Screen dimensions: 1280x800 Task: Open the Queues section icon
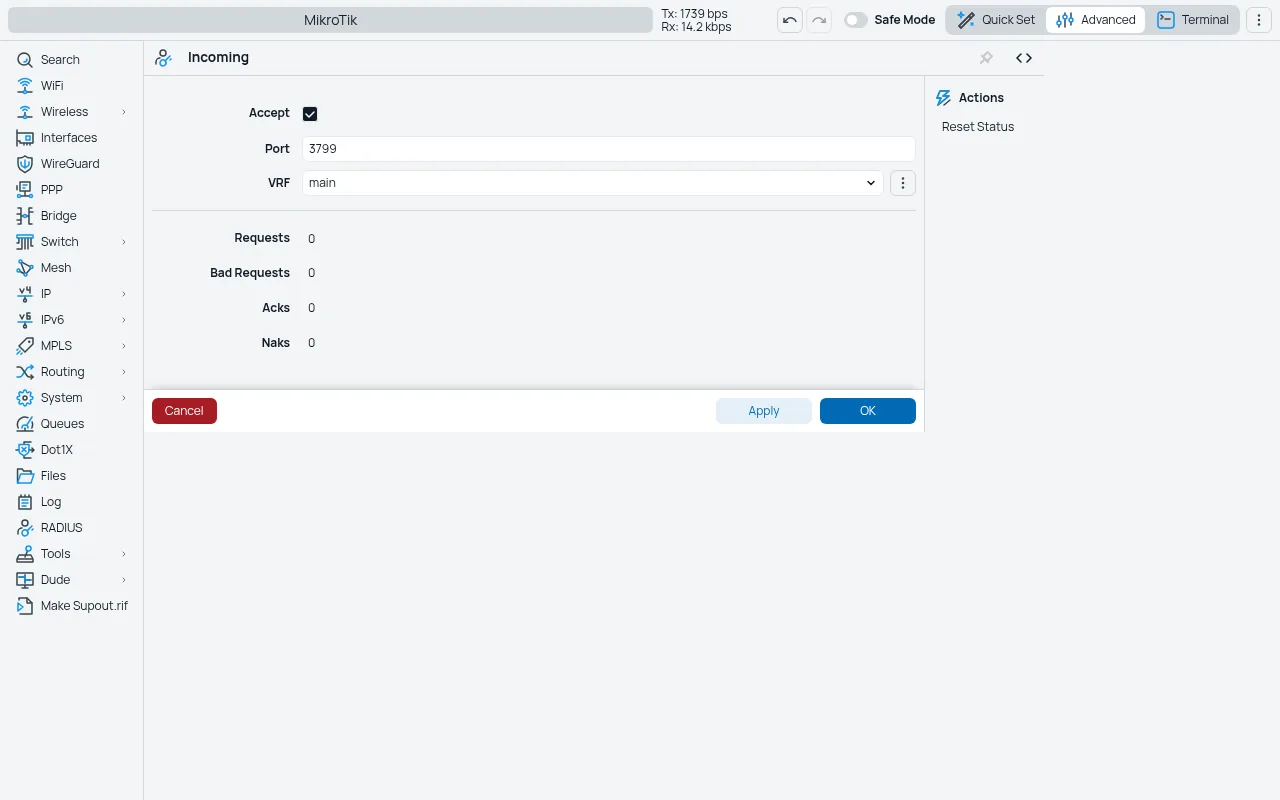click(25, 424)
